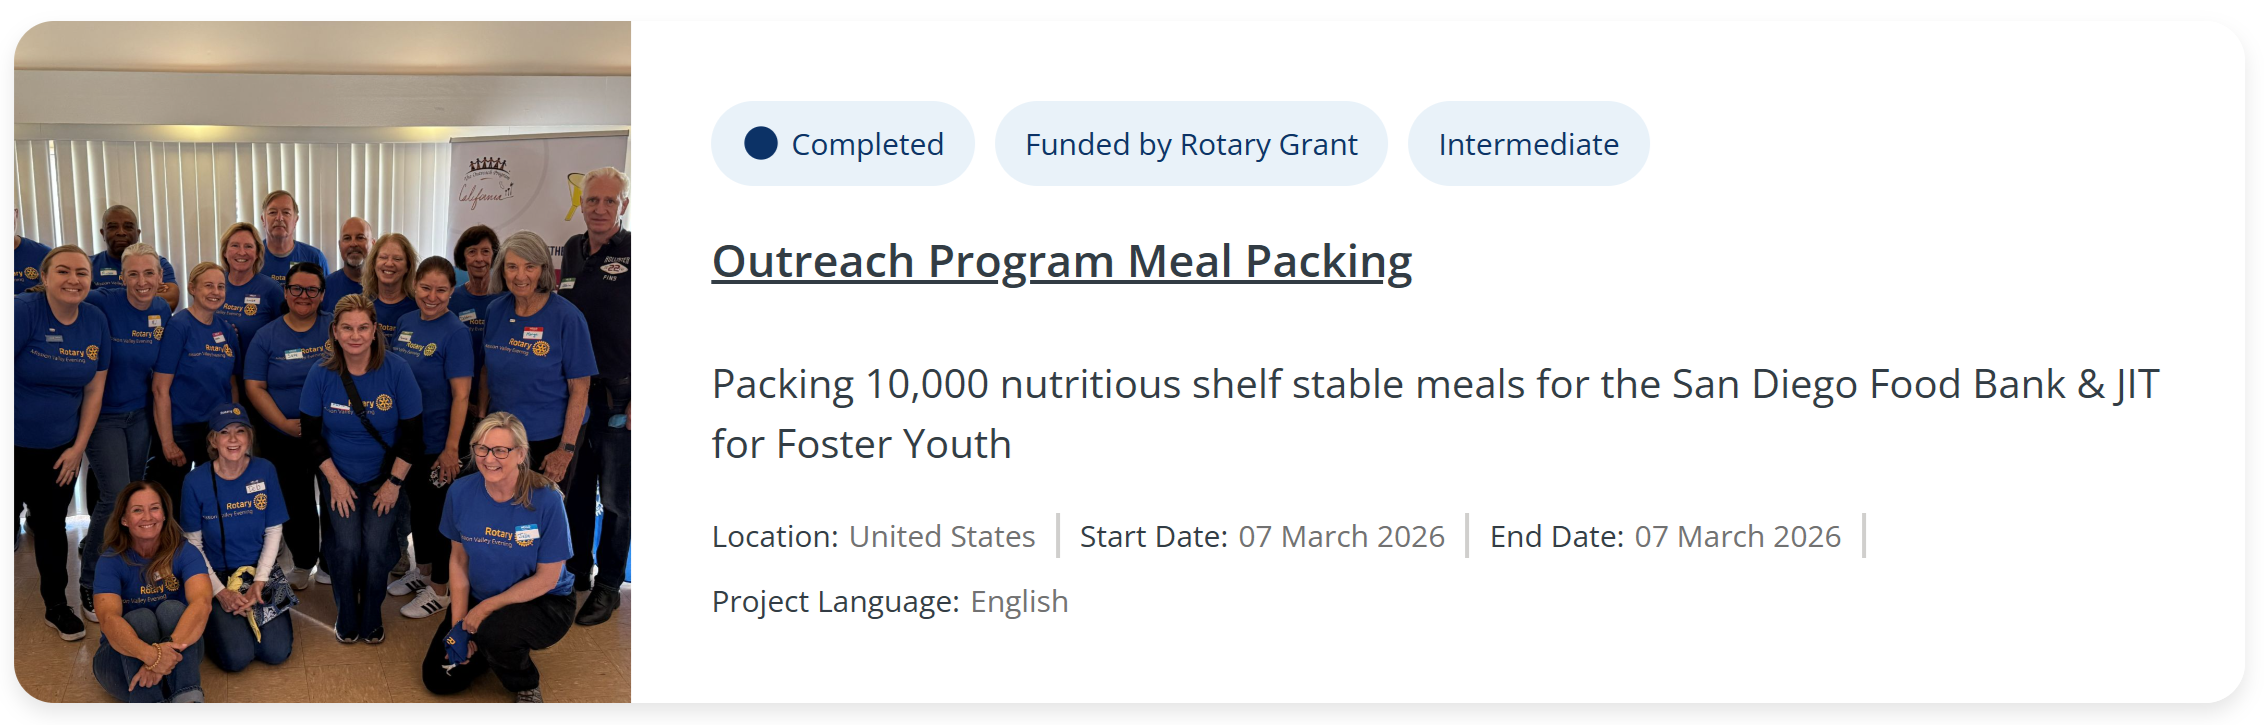
Task: Click the blue status dot beside Completed
Action: point(761,143)
